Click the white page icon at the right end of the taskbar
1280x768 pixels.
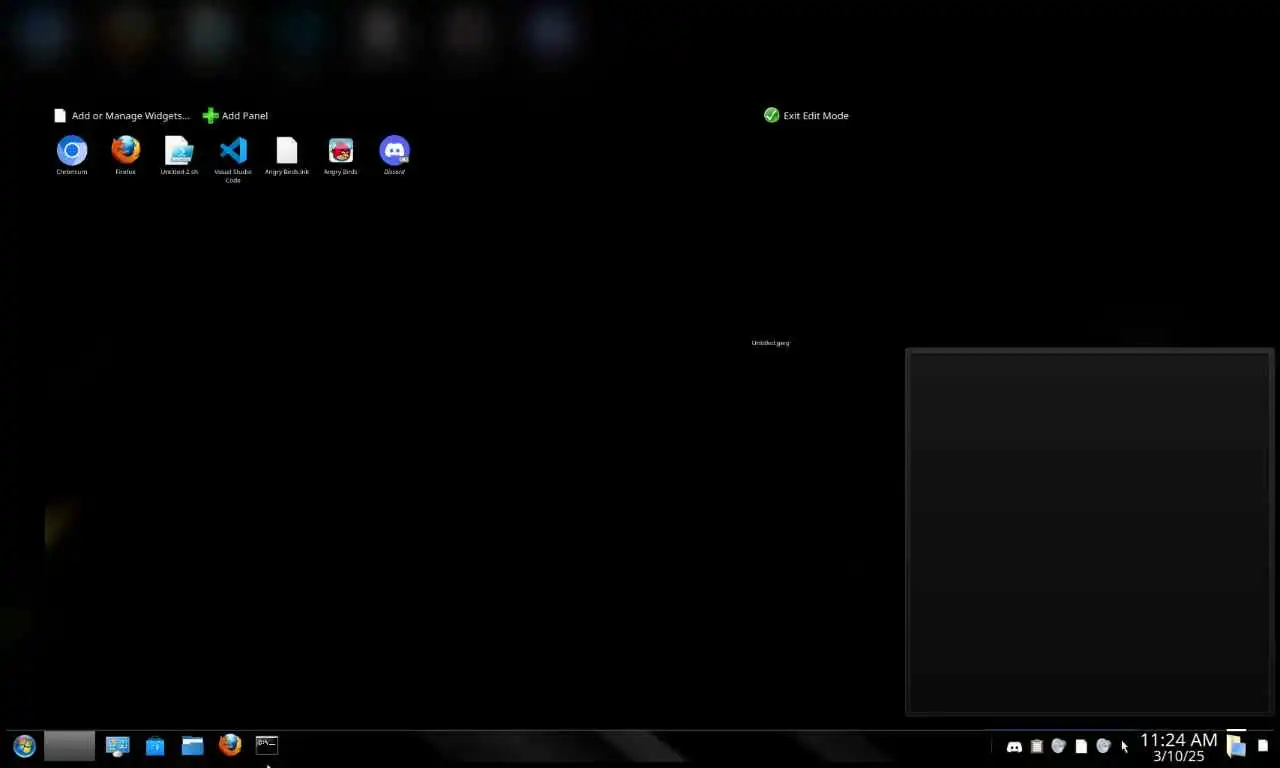[x=1263, y=746]
